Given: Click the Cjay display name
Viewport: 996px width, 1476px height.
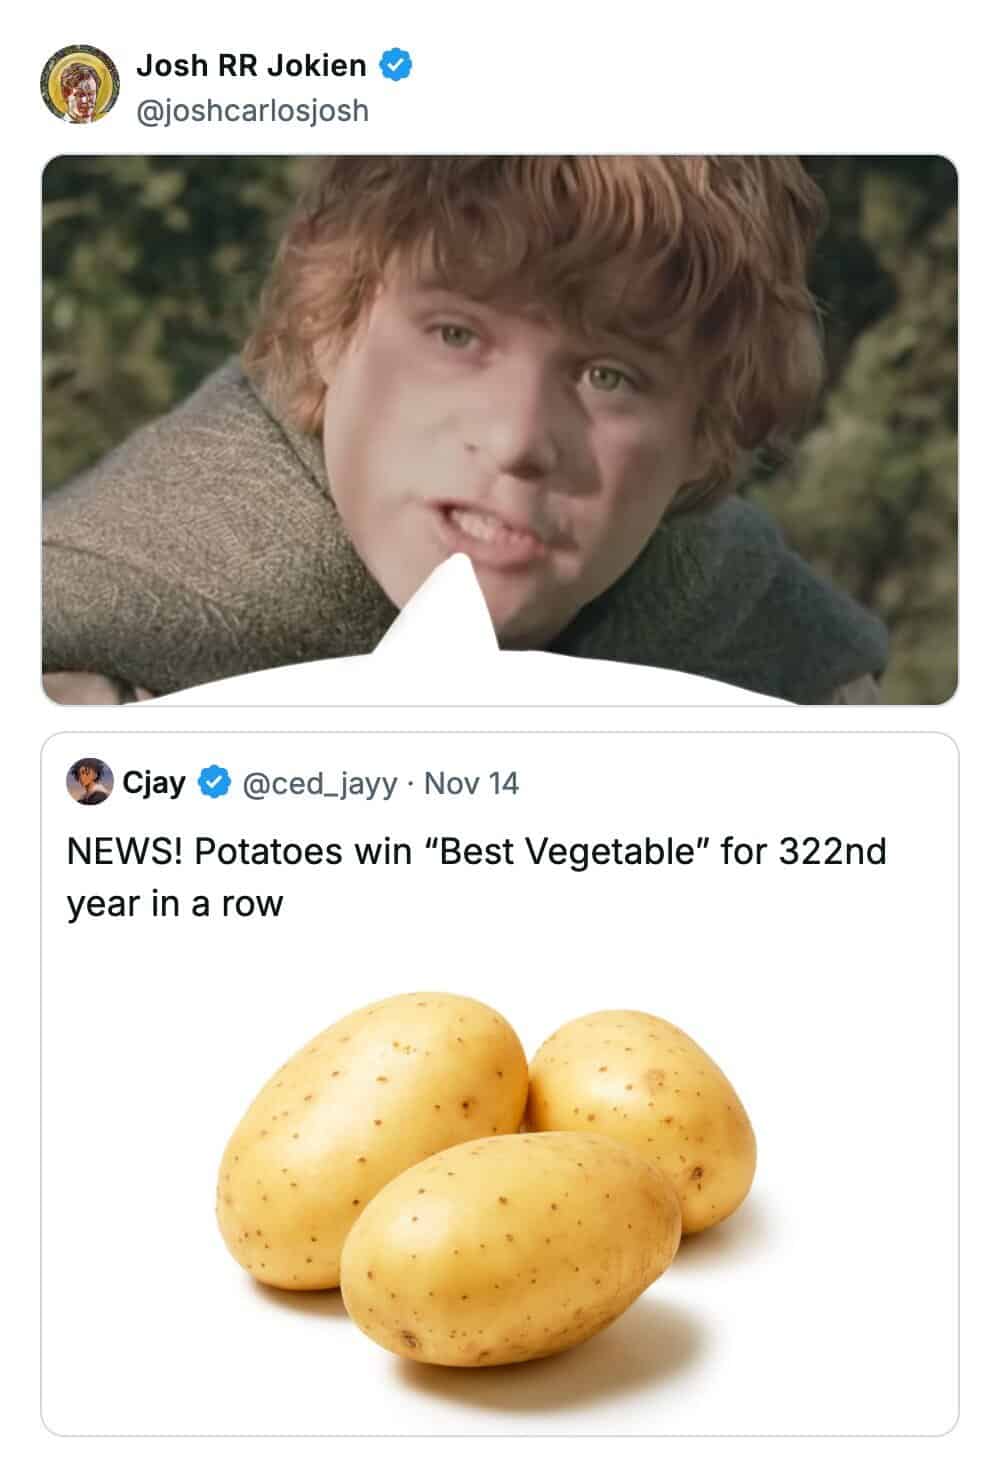Looking at the screenshot, I should (154, 783).
